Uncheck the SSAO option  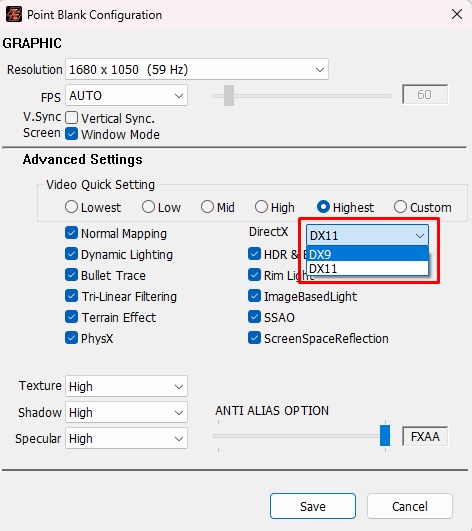point(254,317)
